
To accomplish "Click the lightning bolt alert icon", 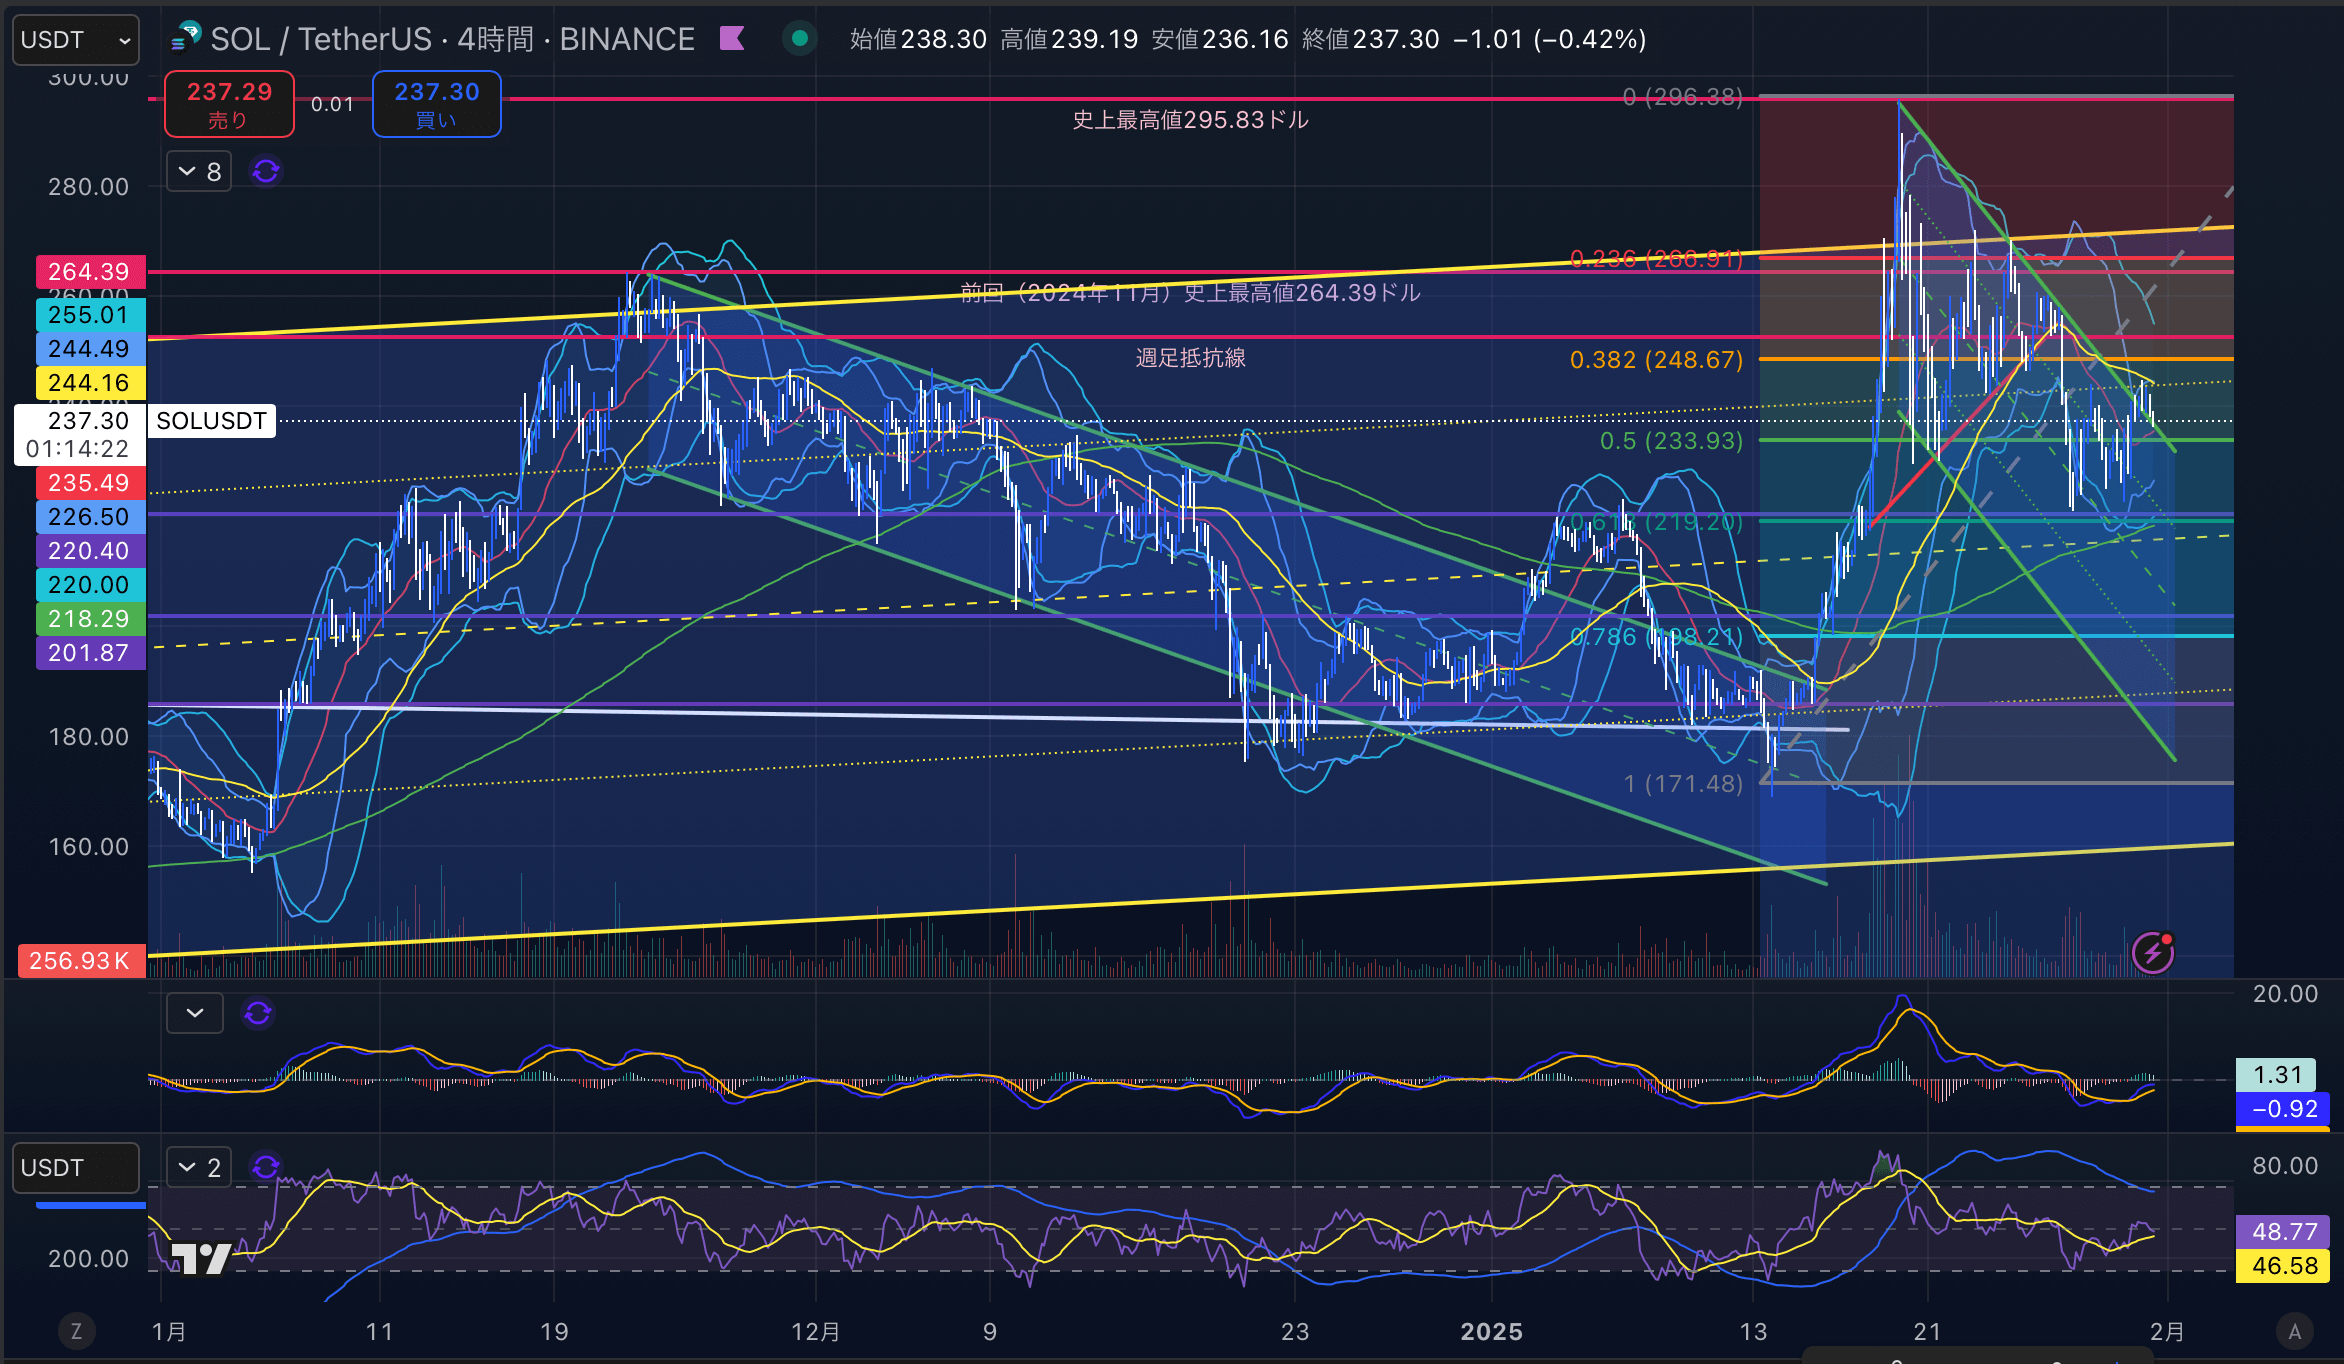I will 2152,952.
